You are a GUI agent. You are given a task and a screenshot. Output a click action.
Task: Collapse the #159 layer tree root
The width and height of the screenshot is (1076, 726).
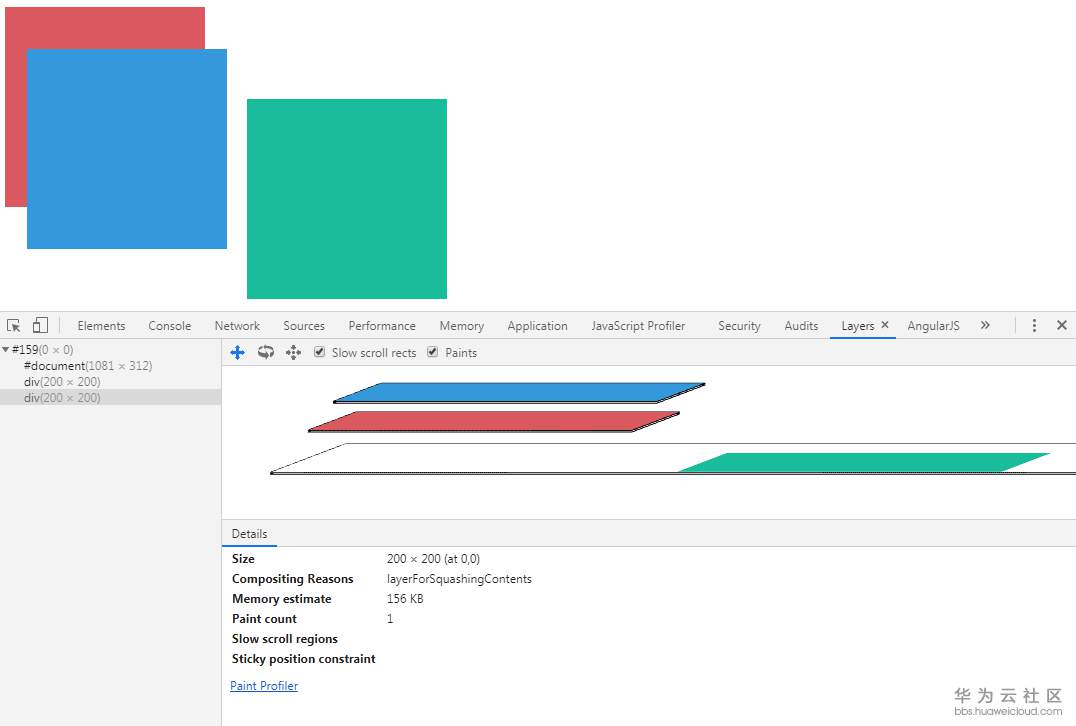pos(5,349)
